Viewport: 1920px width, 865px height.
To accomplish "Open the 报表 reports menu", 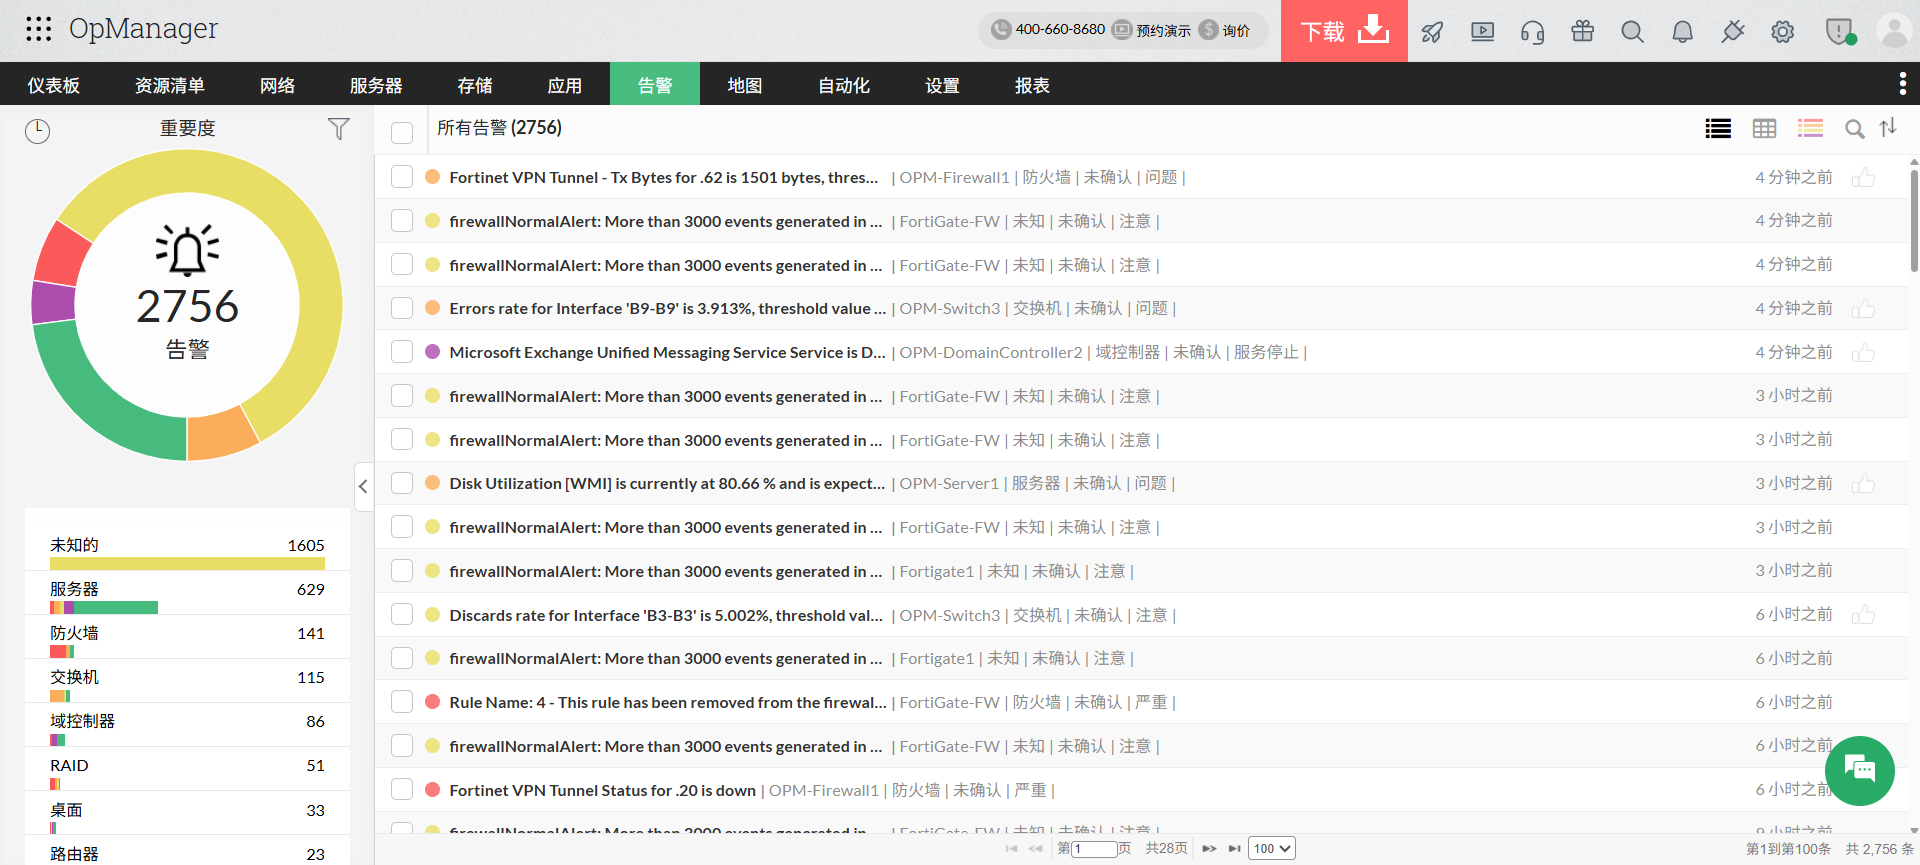I will (1033, 85).
